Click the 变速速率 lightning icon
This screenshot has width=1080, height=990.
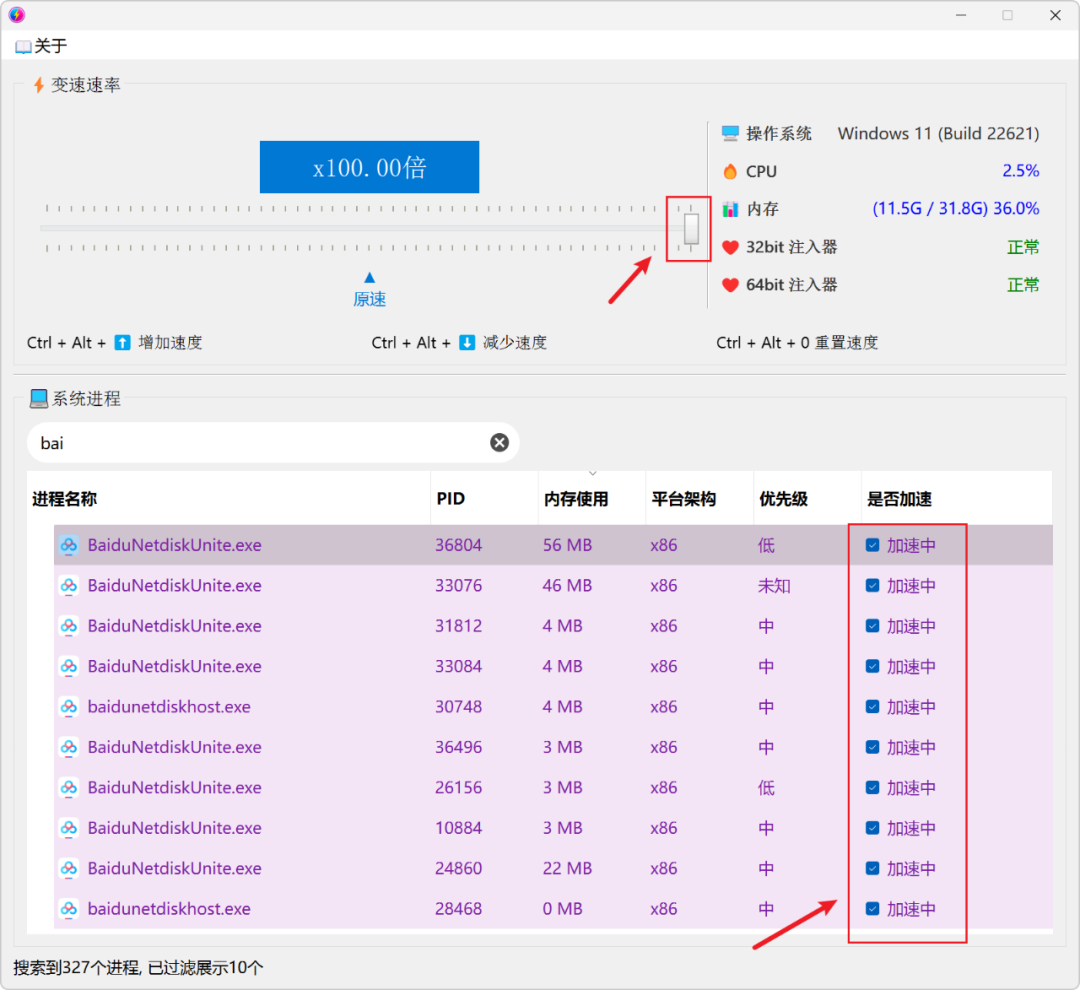tap(39, 85)
